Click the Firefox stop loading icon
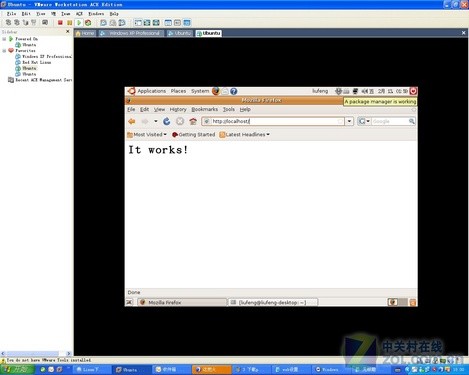 tap(180, 121)
